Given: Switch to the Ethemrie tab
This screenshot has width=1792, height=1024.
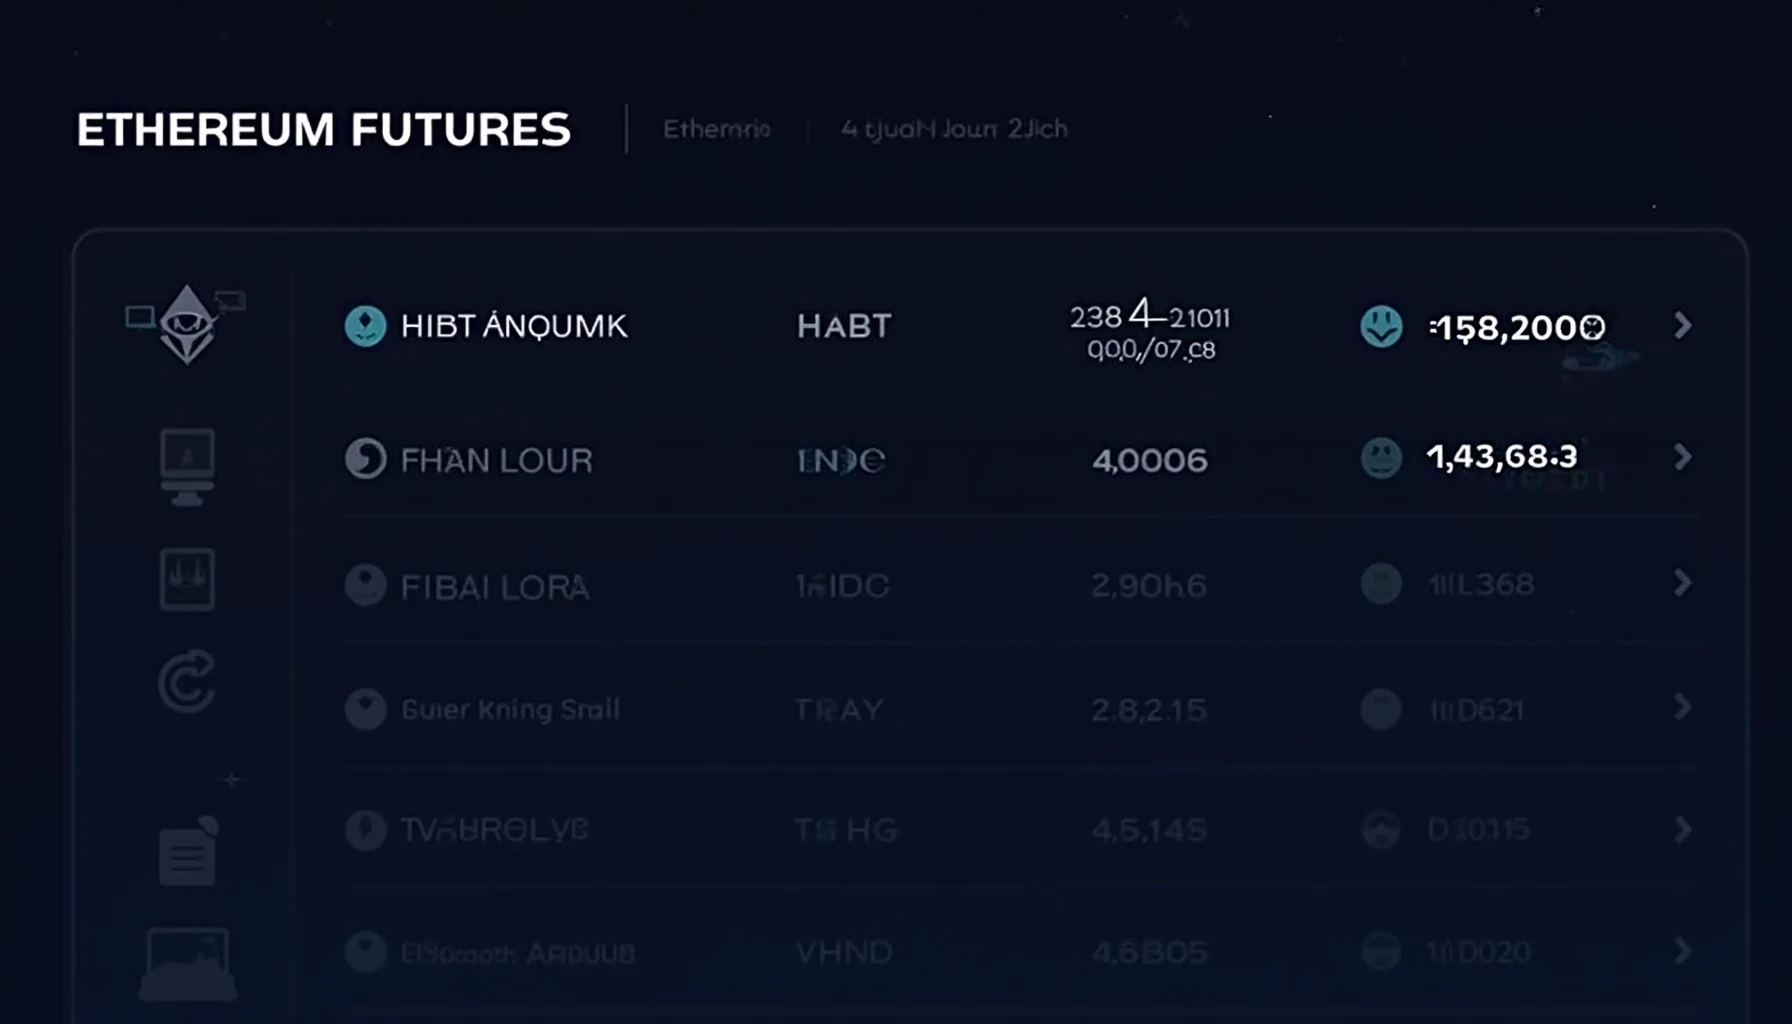Looking at the screenshot, I should coord(717,129).
